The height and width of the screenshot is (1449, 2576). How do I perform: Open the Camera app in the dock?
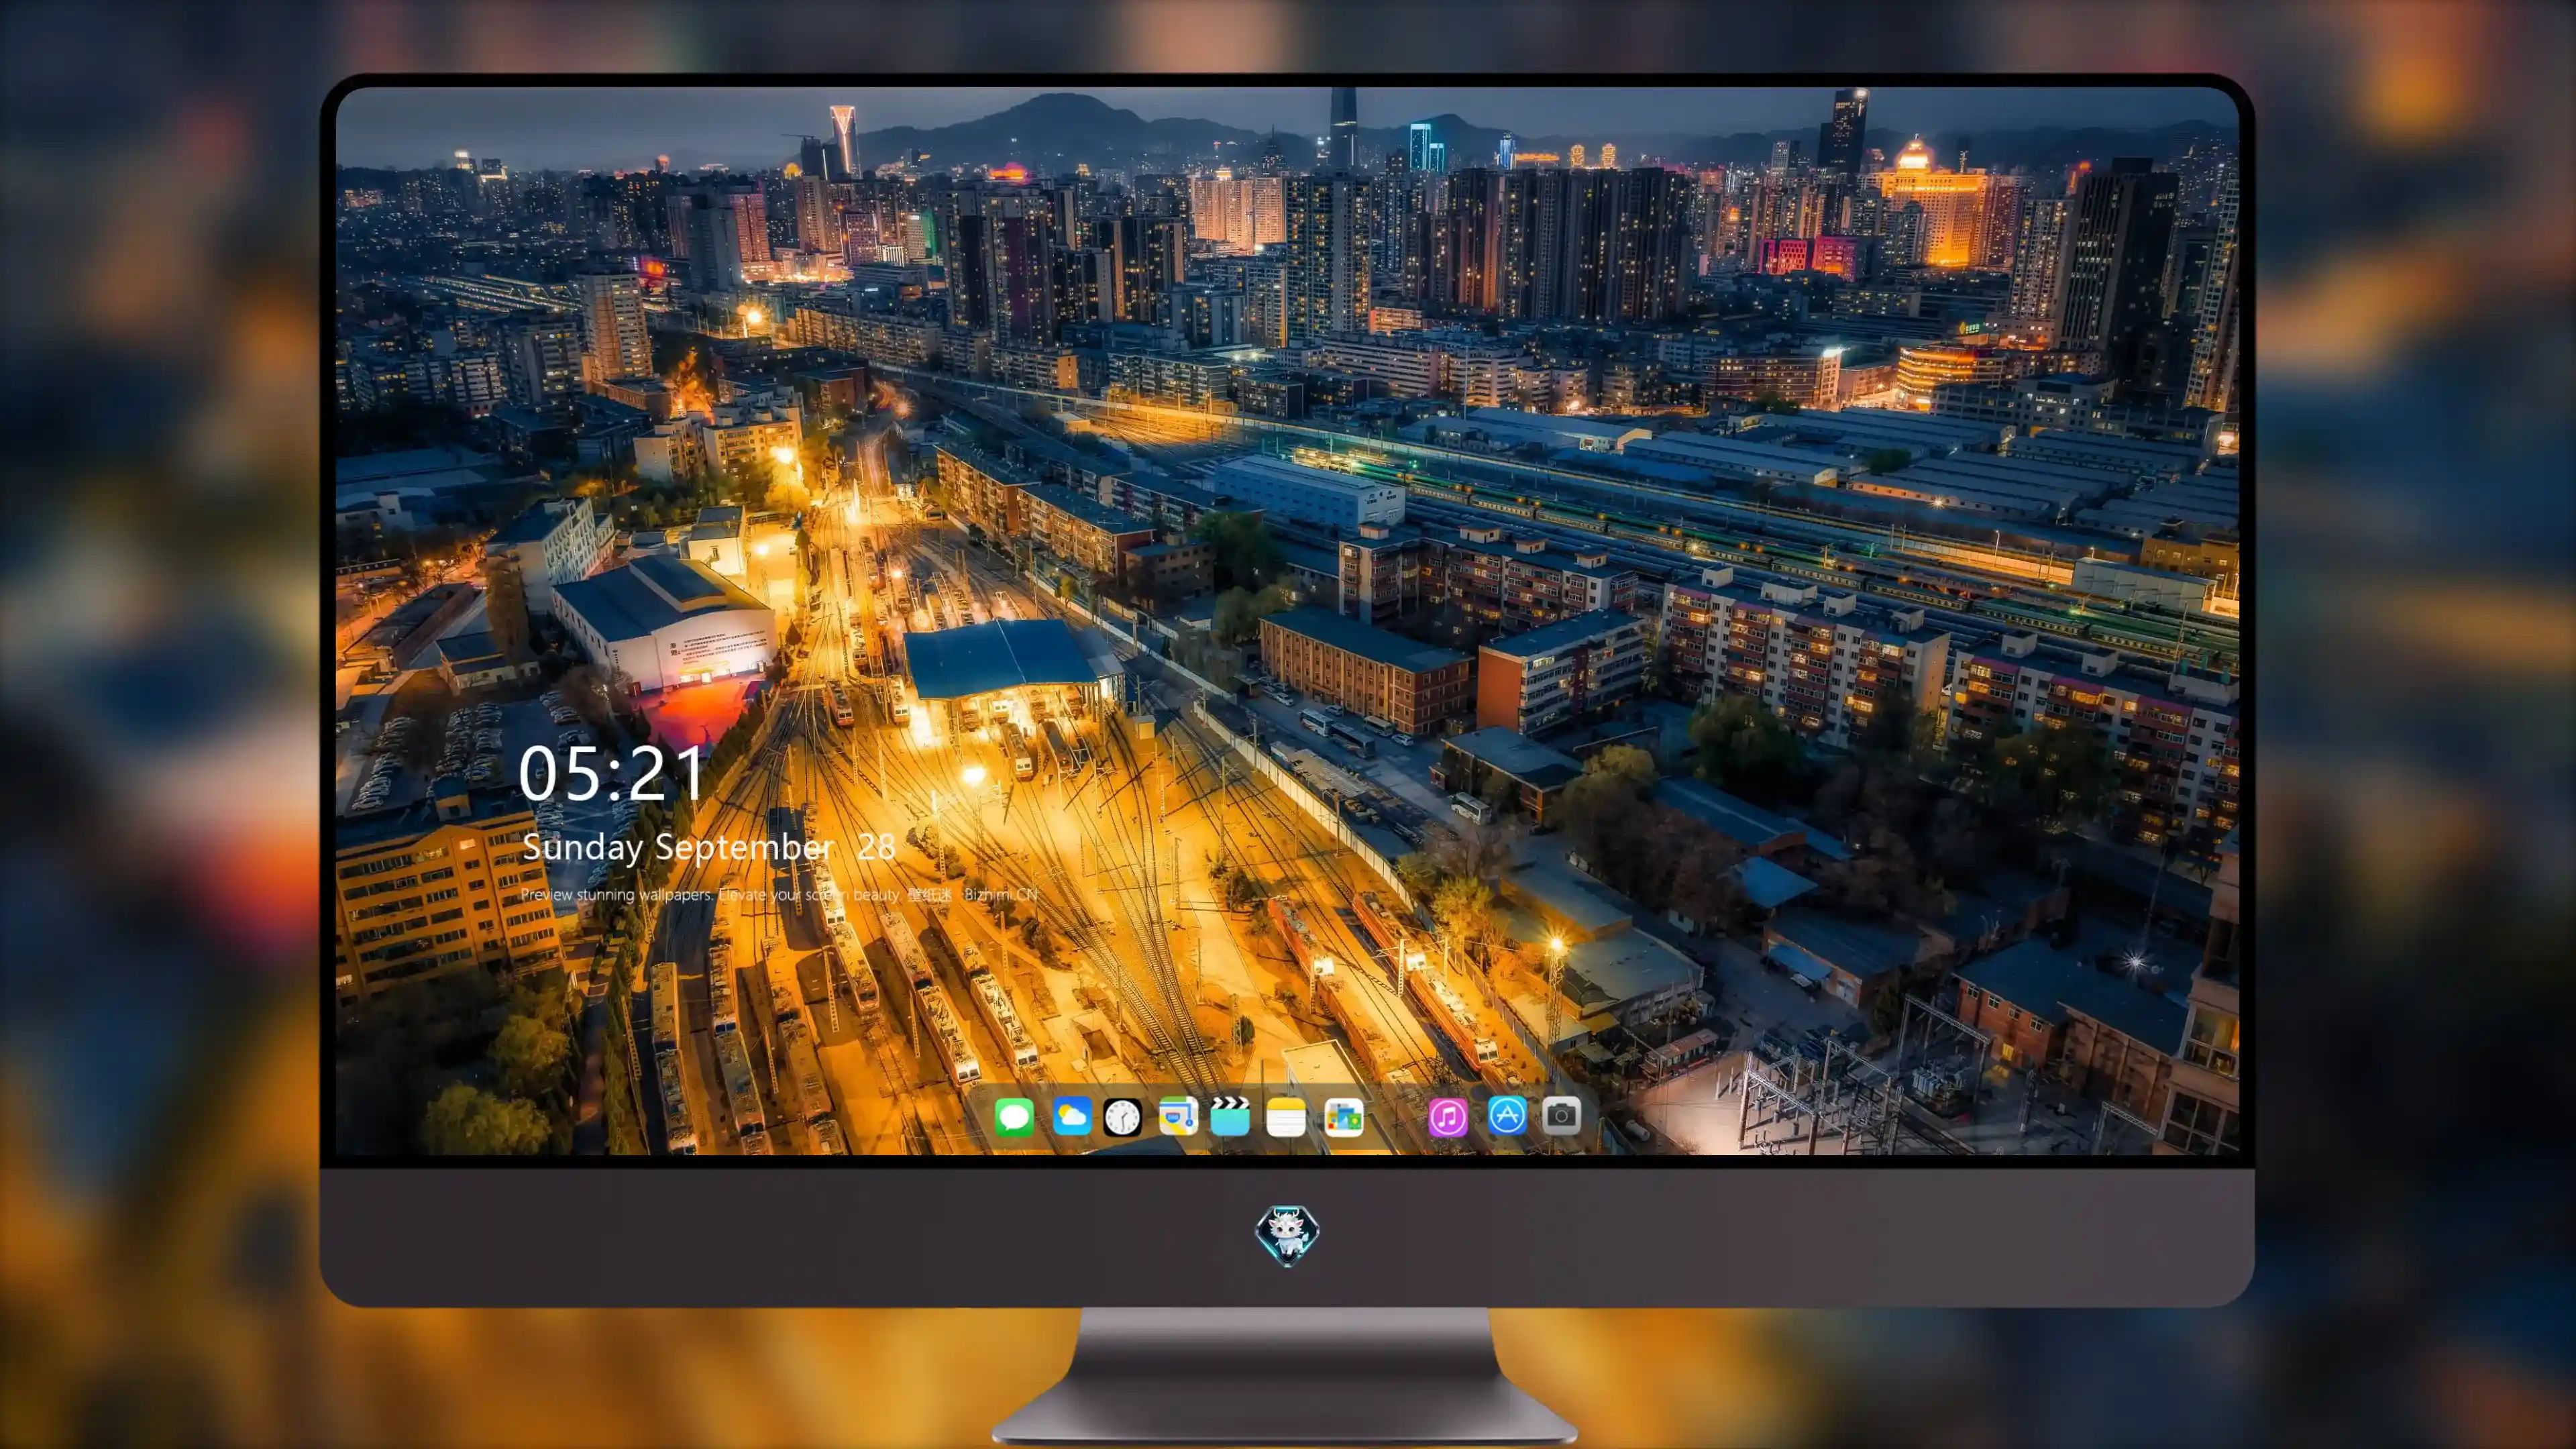click(x=1561, y=1115)
